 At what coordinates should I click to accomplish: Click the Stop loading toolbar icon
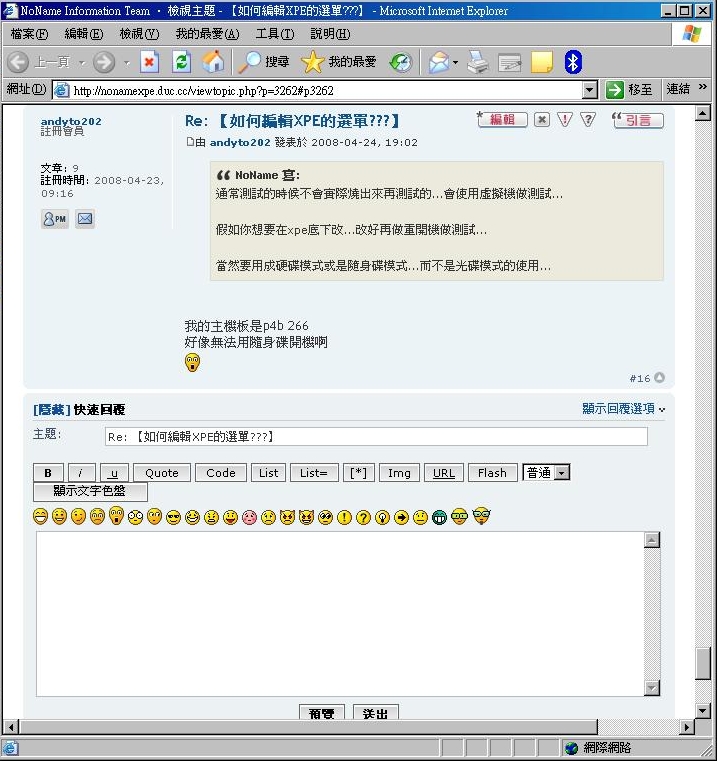pyautogui.click(x=149, y=62)
